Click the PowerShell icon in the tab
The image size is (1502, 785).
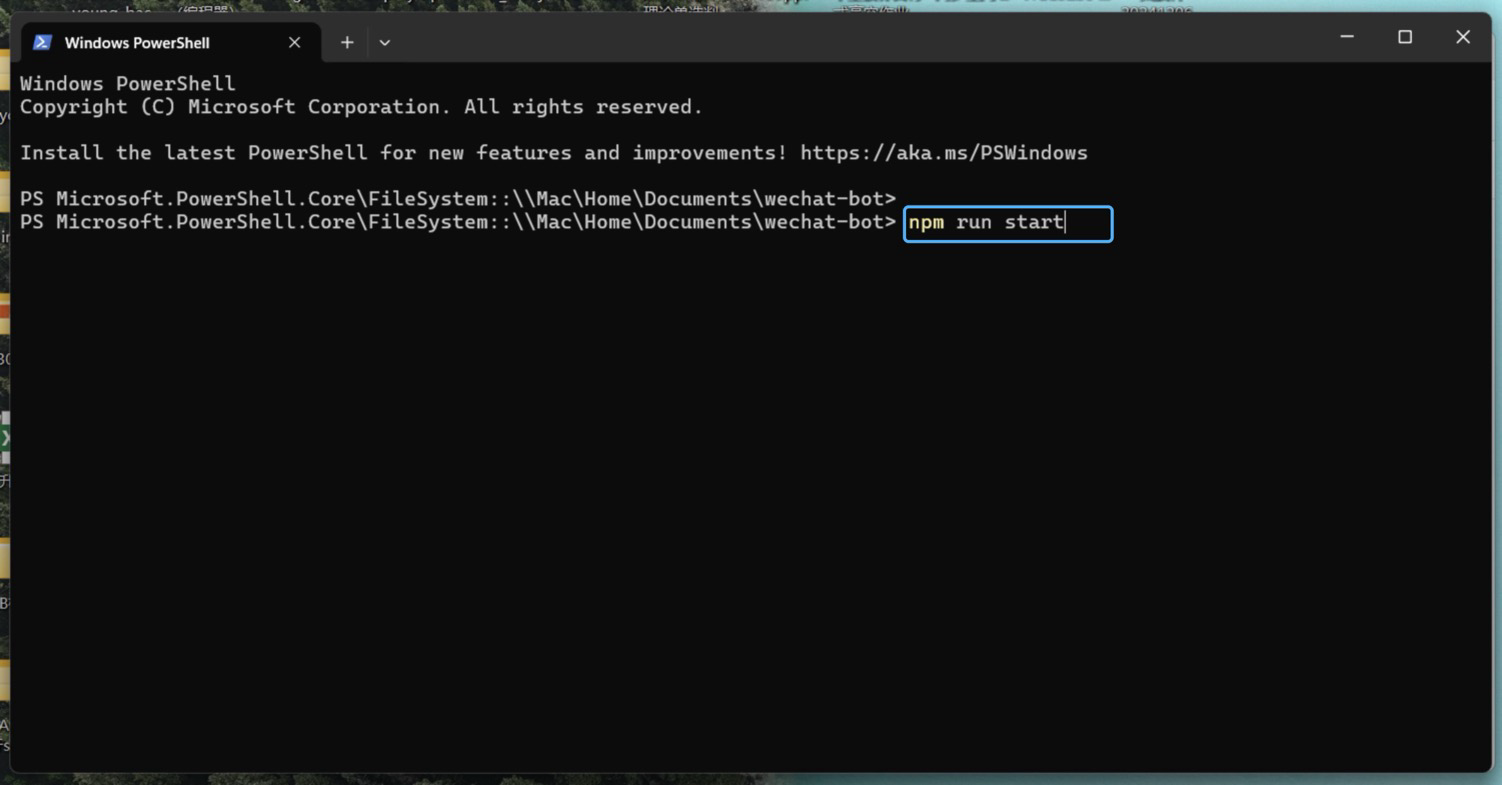[x=42, y=42]
